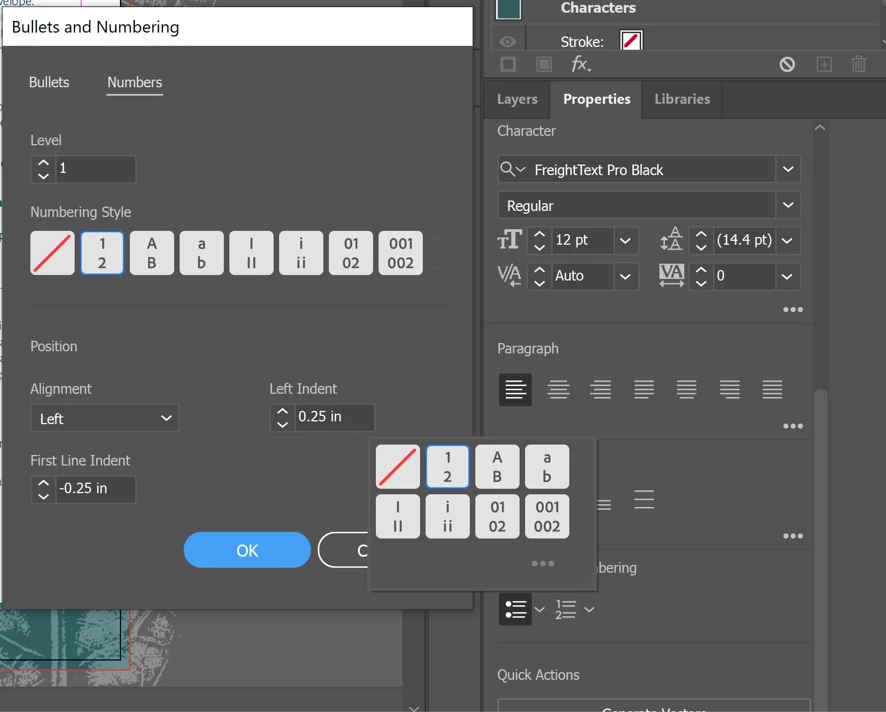Switch to the Numbers tab
This screenshot has width=886, height=712.
click(134, 83)
